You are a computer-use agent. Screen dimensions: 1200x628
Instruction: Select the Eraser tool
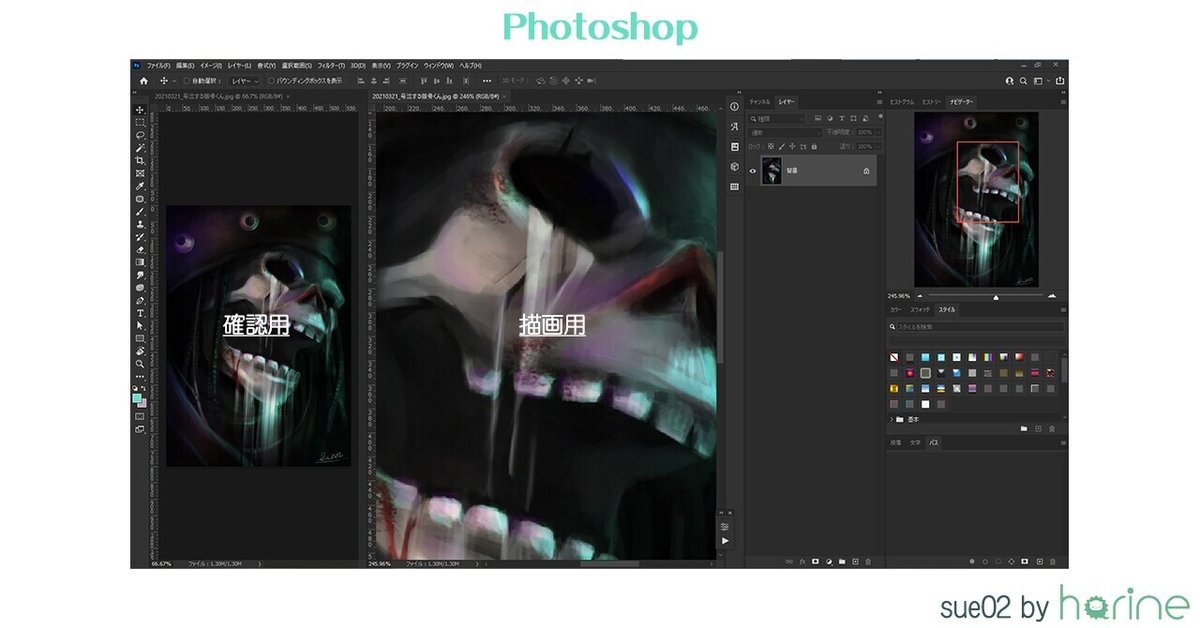[140, 249]
